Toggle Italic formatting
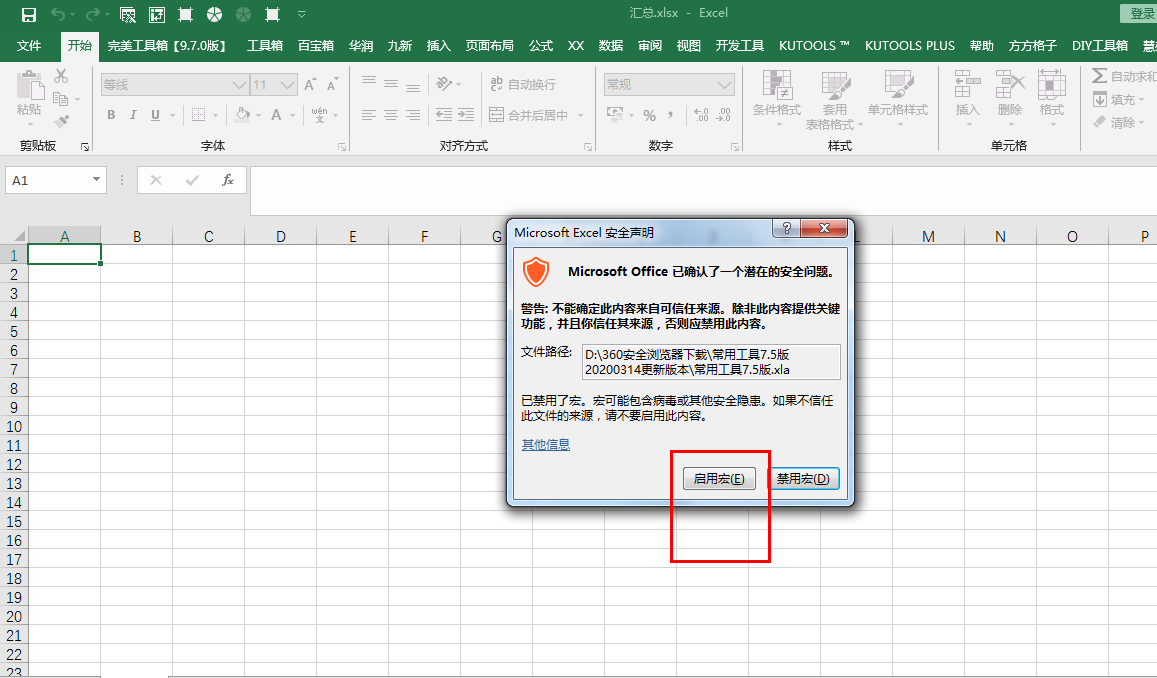Viewport: 1157px width, 678px height. tap(133, 114)
